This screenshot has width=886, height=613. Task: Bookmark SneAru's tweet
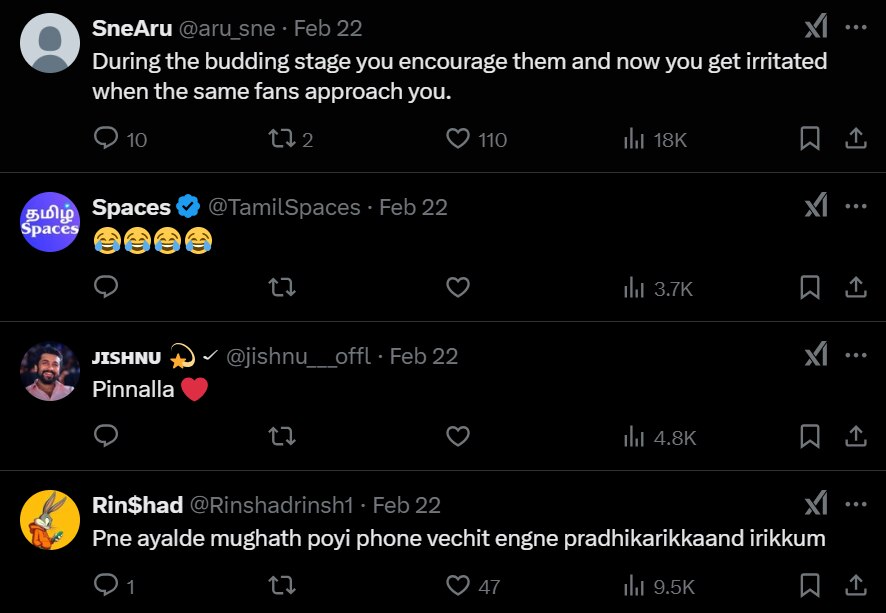point(810,139)
